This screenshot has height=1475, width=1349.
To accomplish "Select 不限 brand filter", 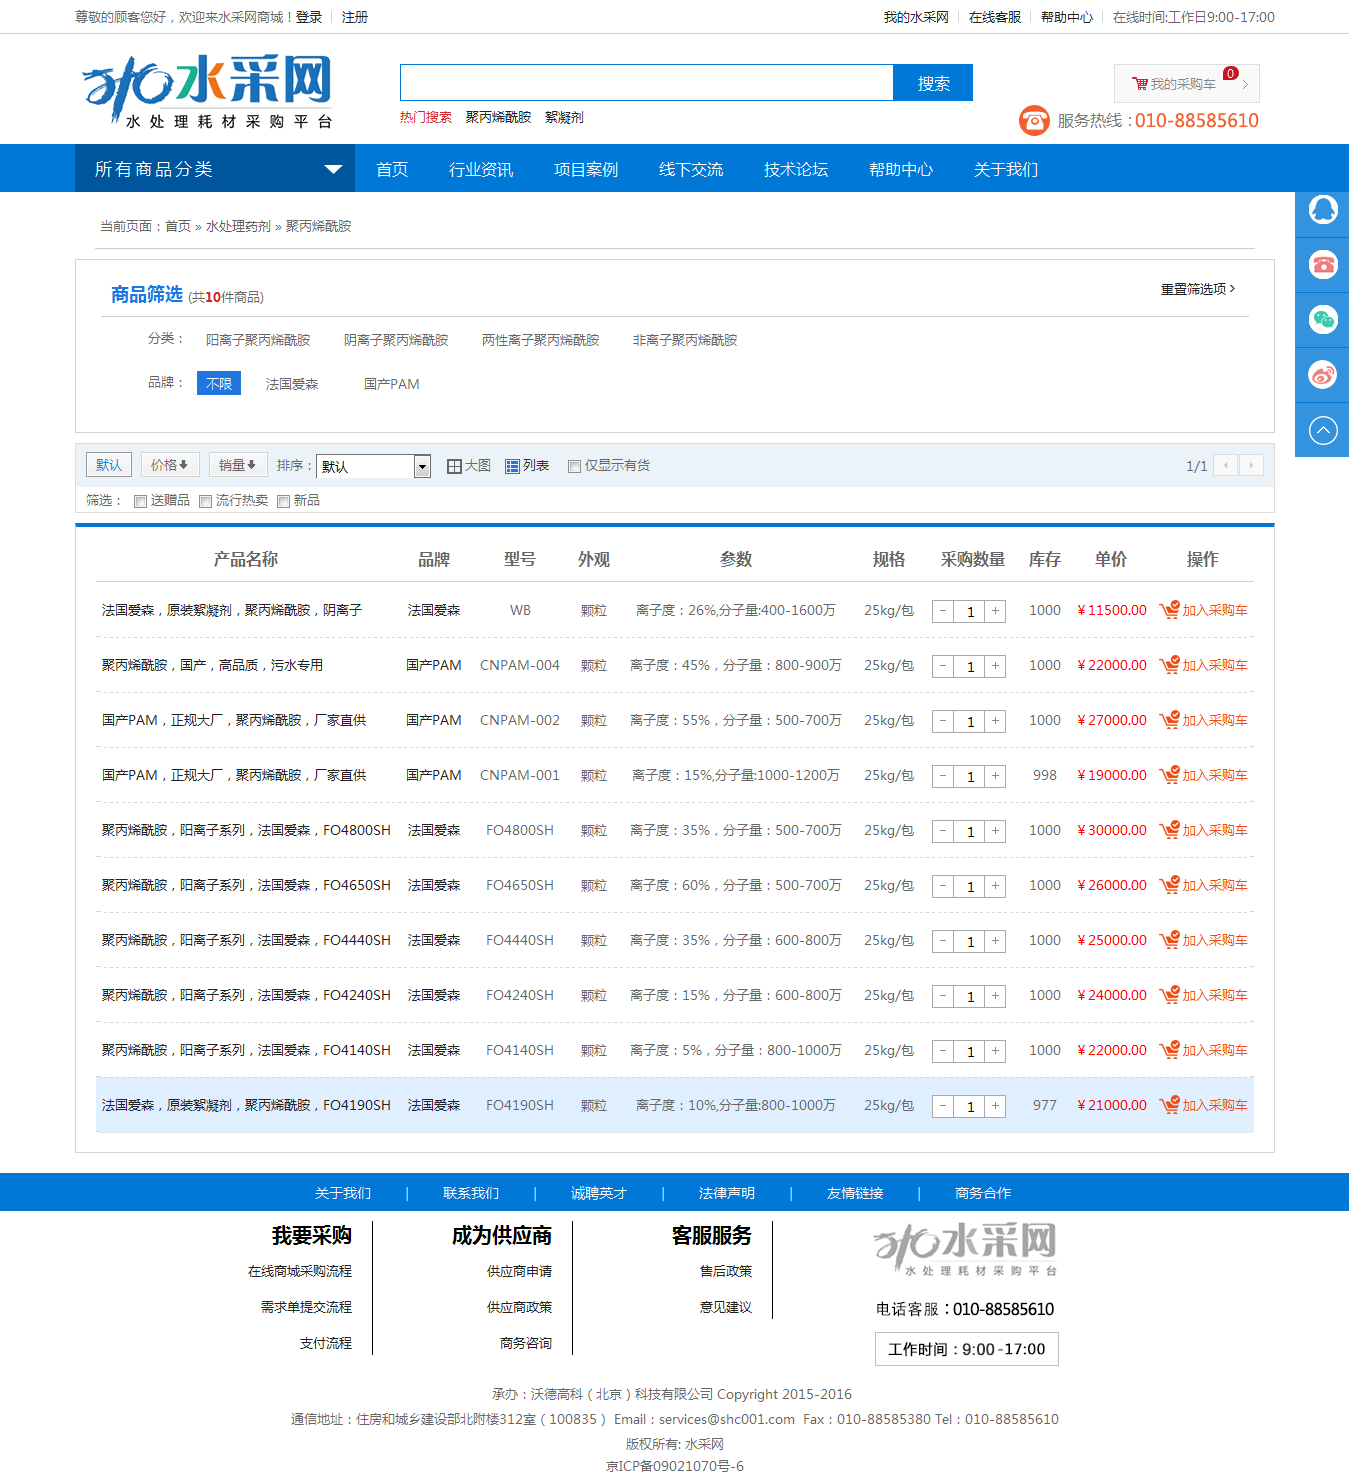I will click(x=219, y=384).
